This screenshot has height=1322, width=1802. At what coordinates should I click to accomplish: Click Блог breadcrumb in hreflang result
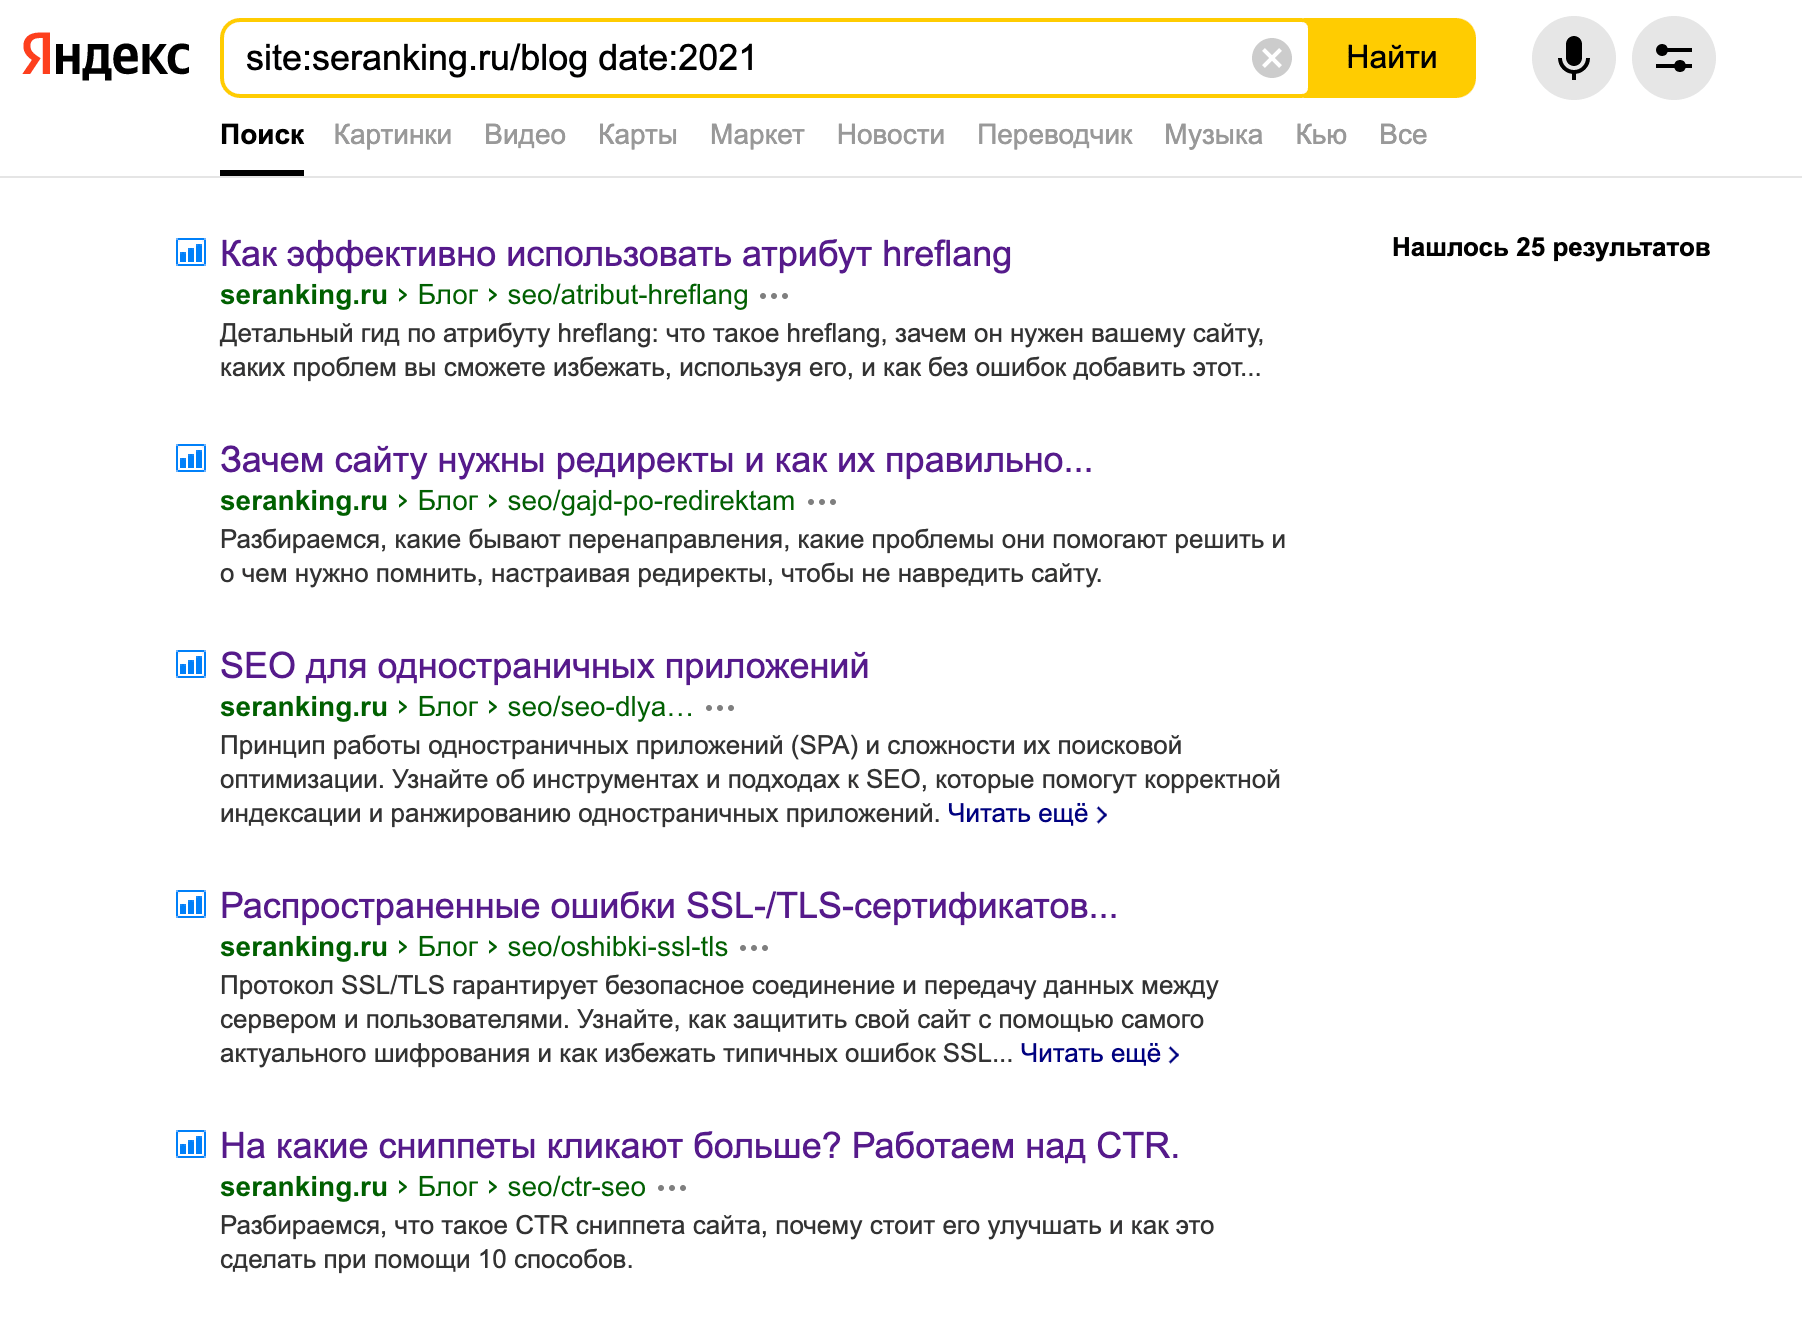point(447,295)
